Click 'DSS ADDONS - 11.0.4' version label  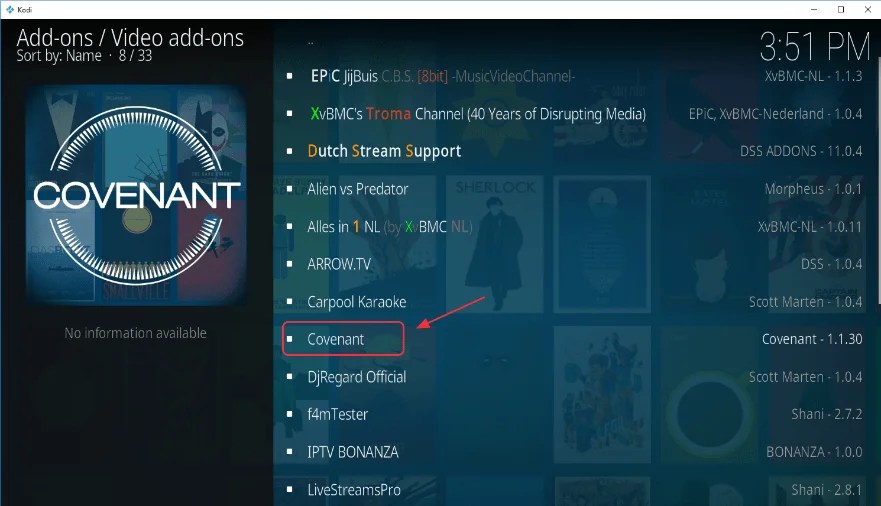click(801, 152)
